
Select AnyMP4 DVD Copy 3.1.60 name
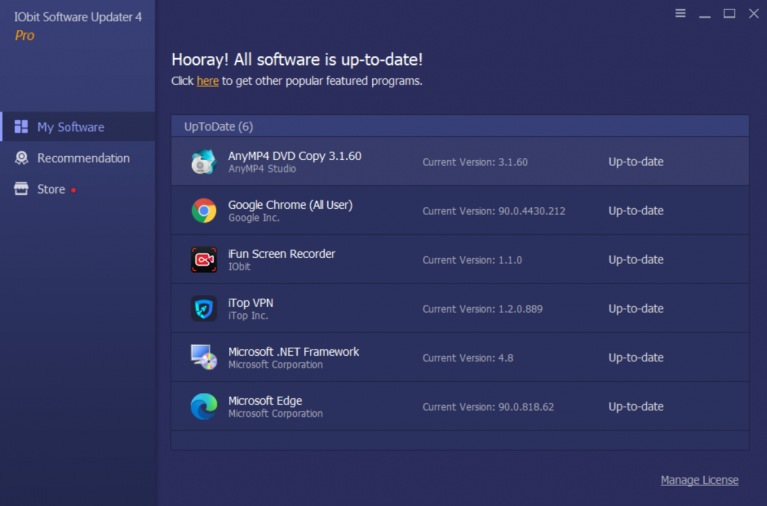[x=294, y=156]
